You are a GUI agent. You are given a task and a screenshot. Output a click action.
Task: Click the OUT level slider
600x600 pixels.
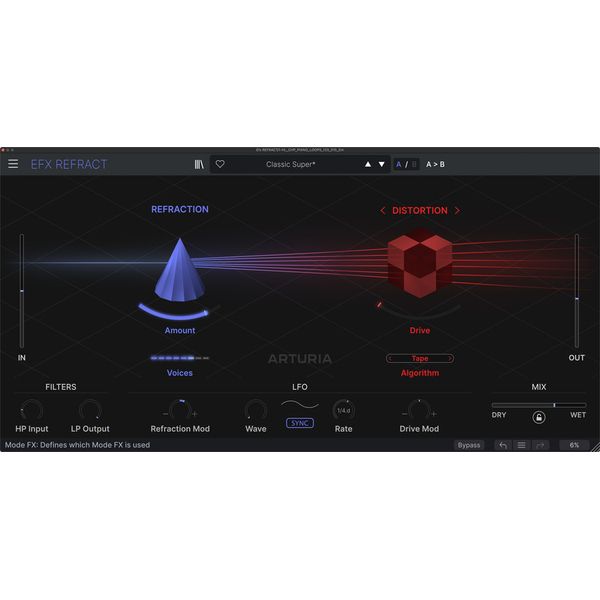tap(577, 291)
